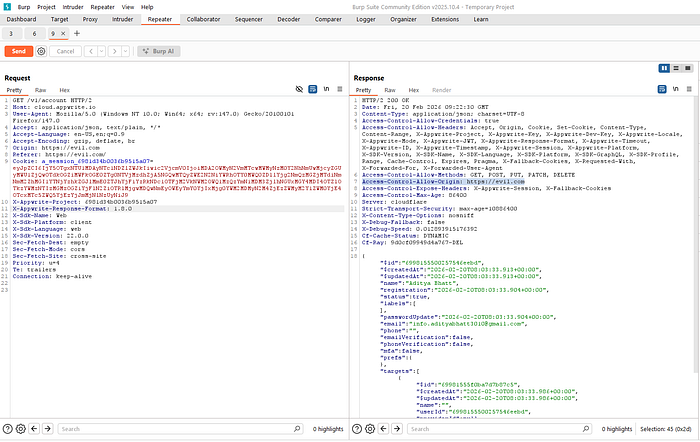The width and height of the screenshot is (700, 442).
Task: Add a new Repeater tab with plus
Action: [x=77, y=33]
